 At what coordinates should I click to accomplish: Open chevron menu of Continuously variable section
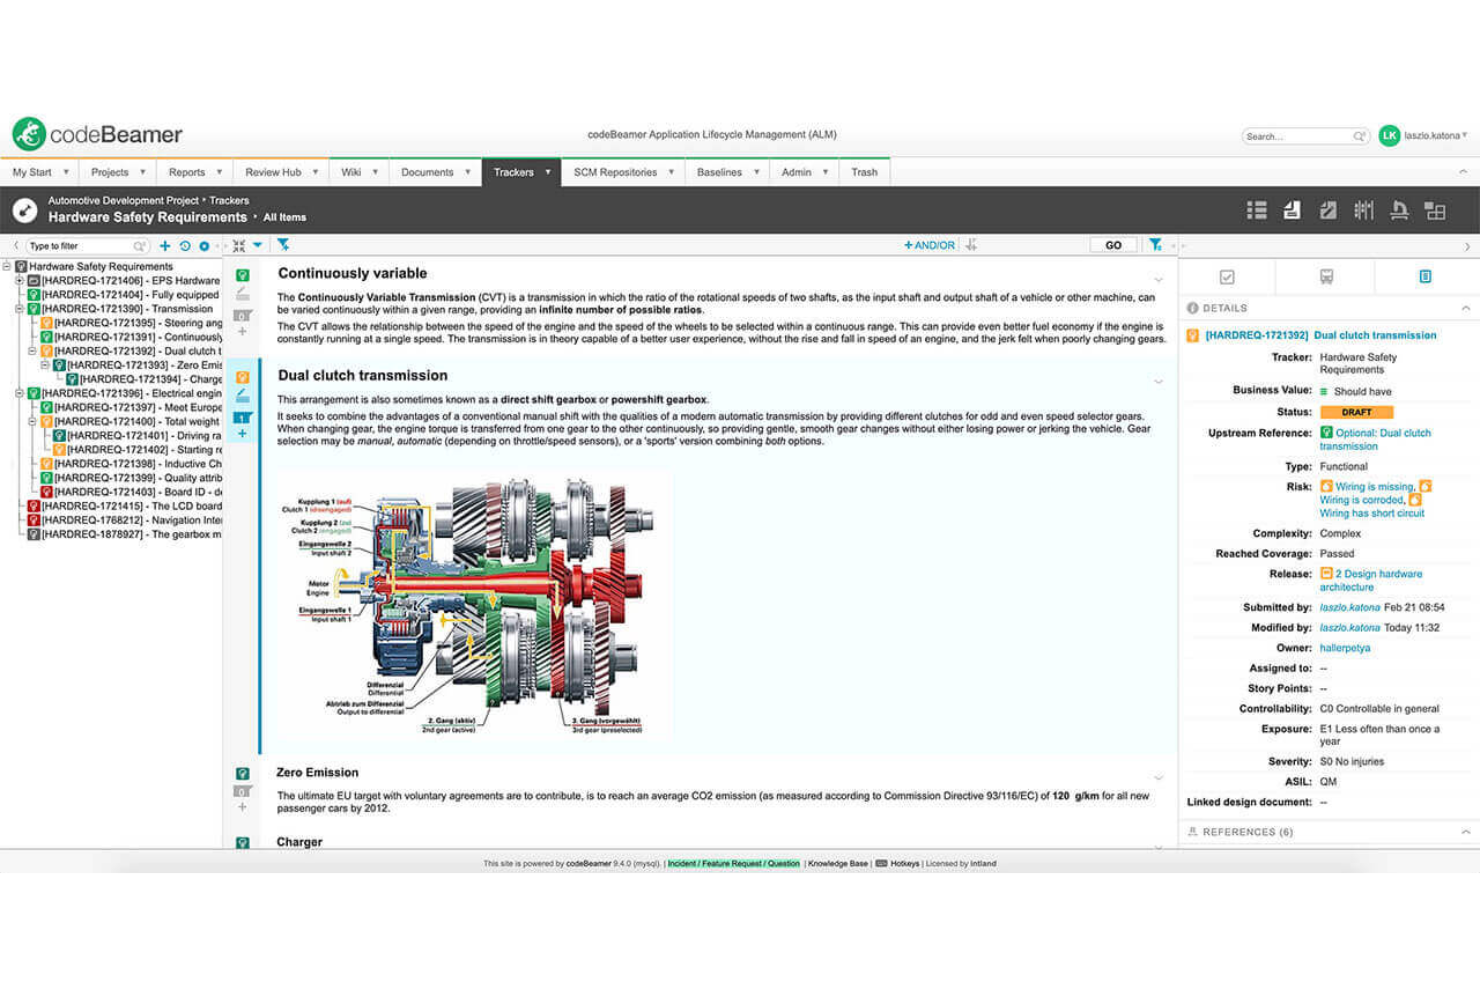(x=1159, y=279)
